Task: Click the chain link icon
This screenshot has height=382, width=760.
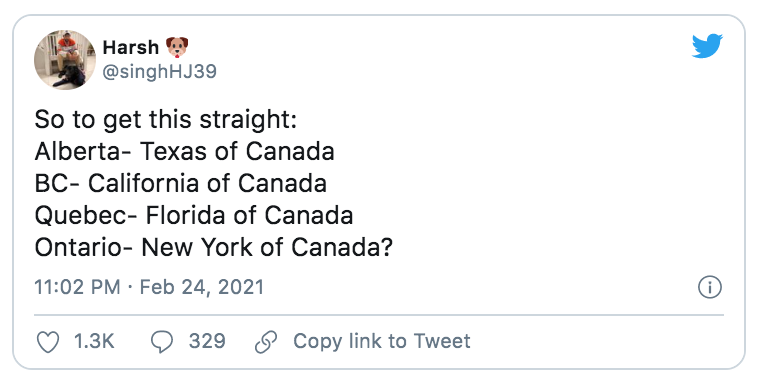Action: point(266,342)
